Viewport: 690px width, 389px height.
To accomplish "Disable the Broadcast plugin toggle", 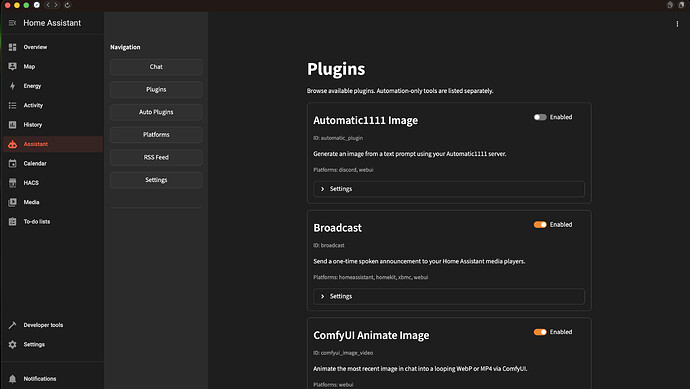I will click(x=540, y=224).
